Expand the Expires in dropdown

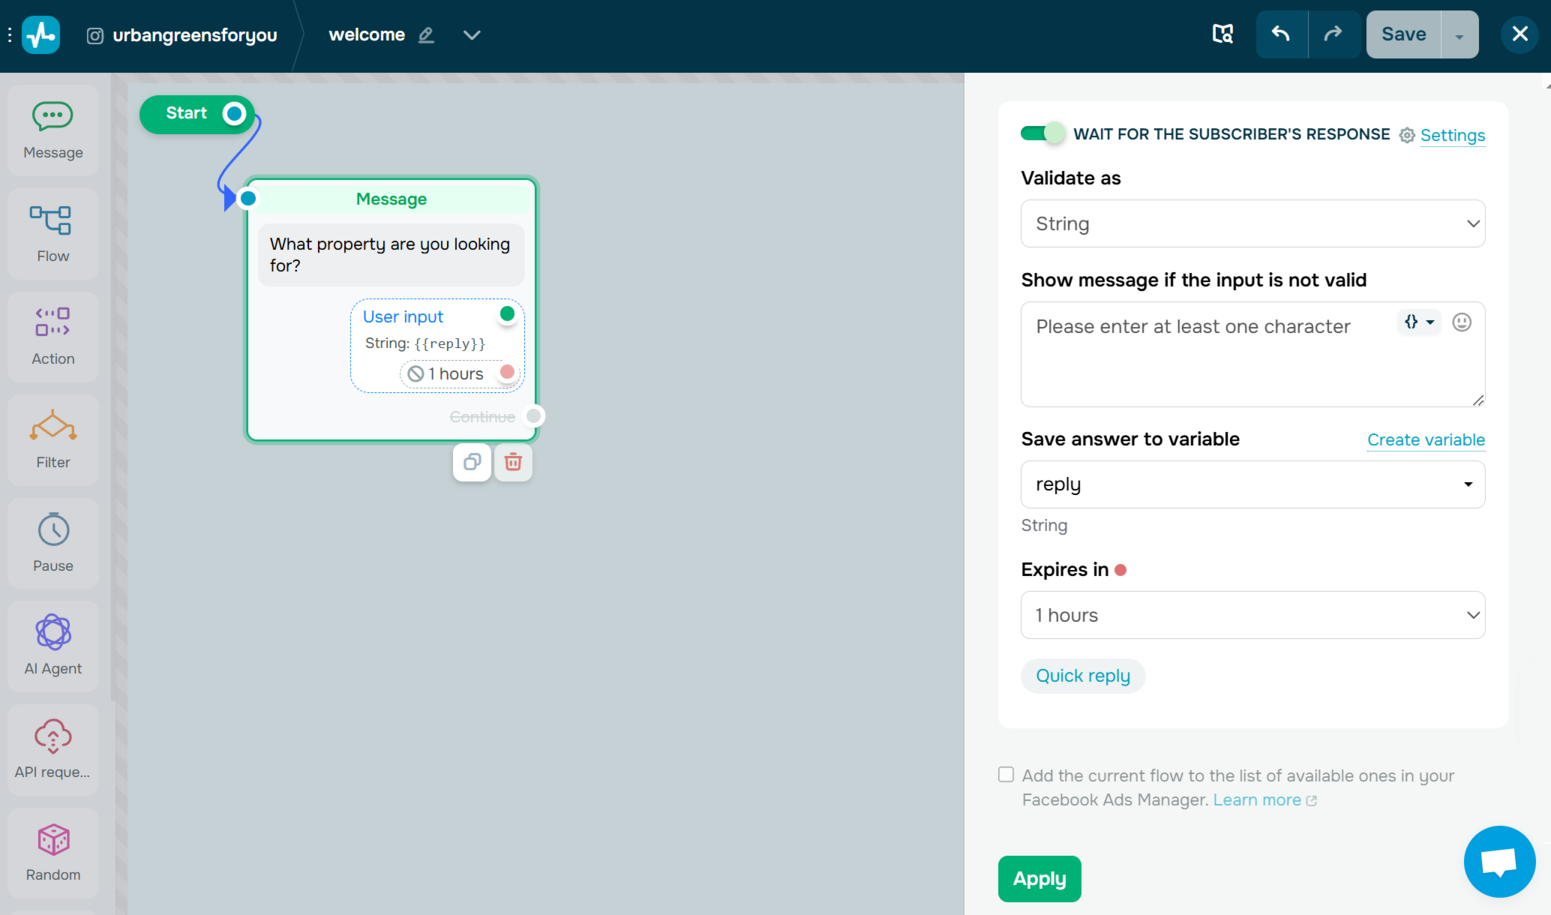1251,615
